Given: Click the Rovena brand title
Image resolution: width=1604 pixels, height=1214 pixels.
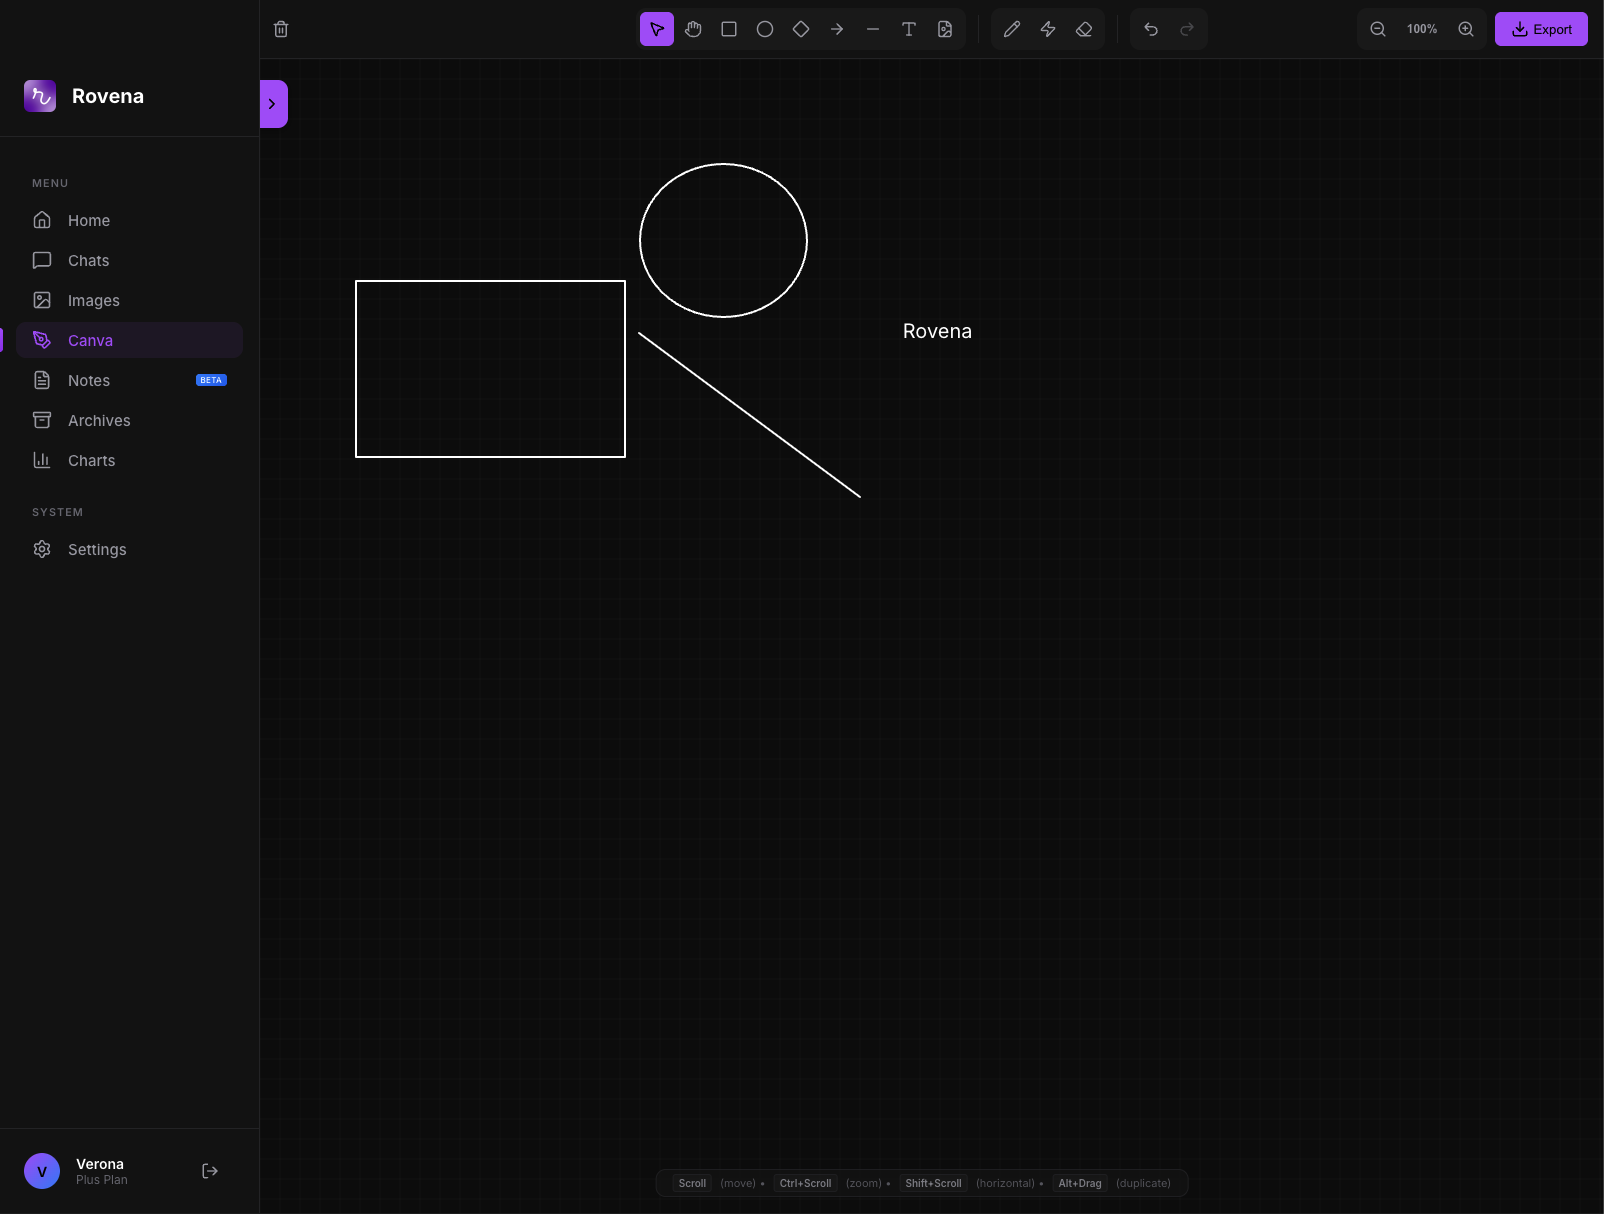Looking at the screenshot, I should click(108, 96).
